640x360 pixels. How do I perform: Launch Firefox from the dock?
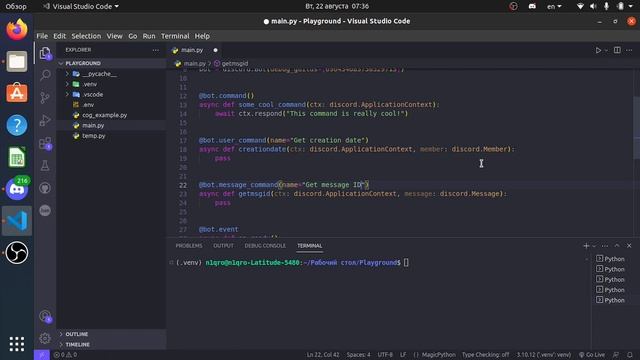17,30
